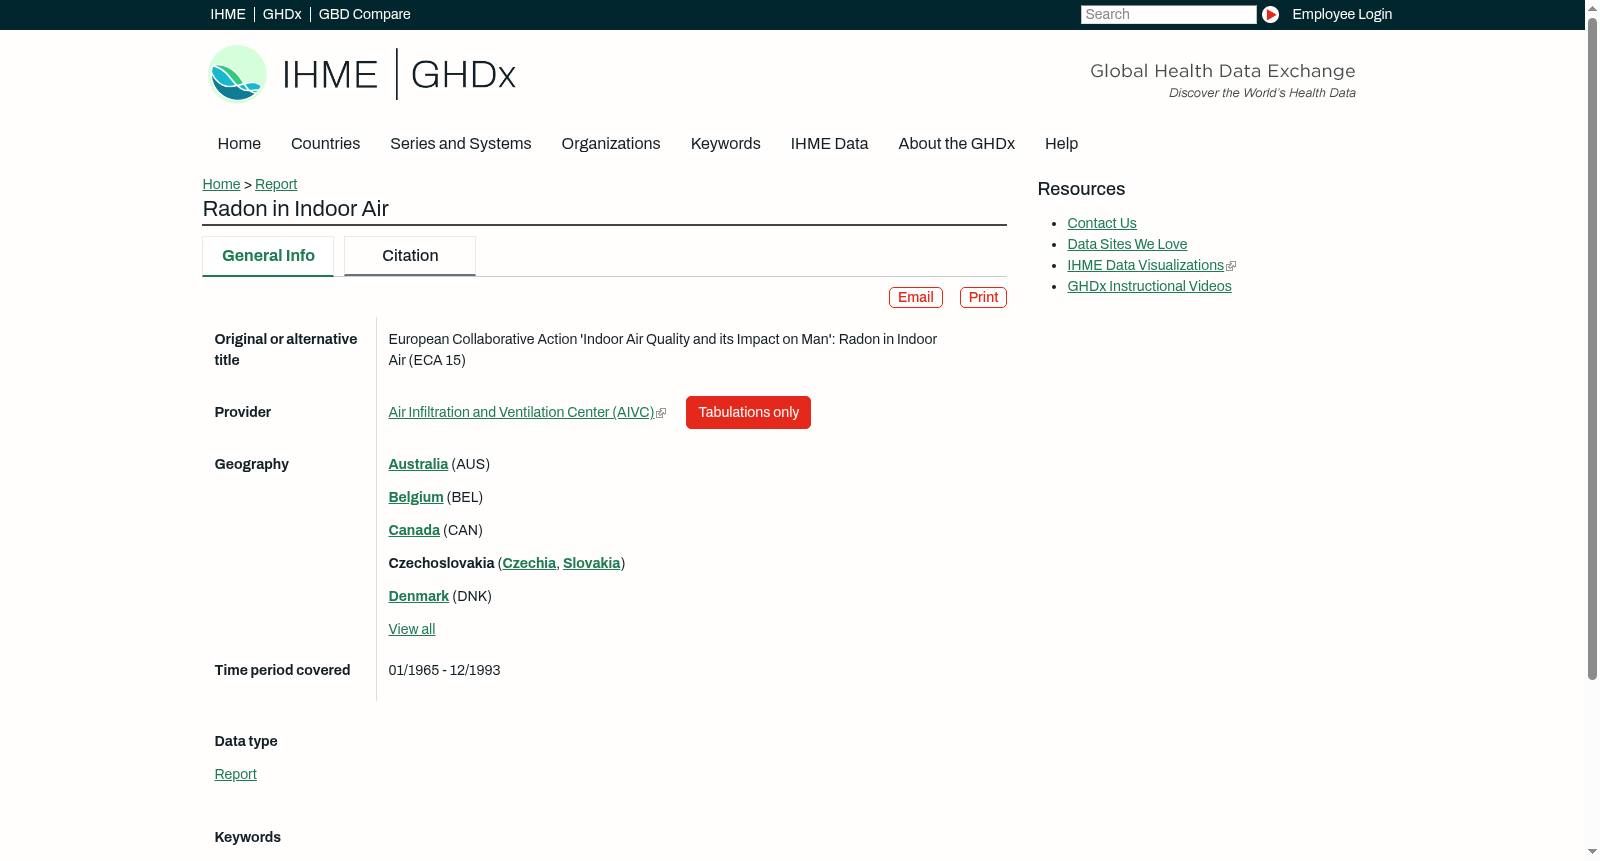1600x861 pixels.
Task: Submit search with the red arrow button
Action: (1270, 14)
